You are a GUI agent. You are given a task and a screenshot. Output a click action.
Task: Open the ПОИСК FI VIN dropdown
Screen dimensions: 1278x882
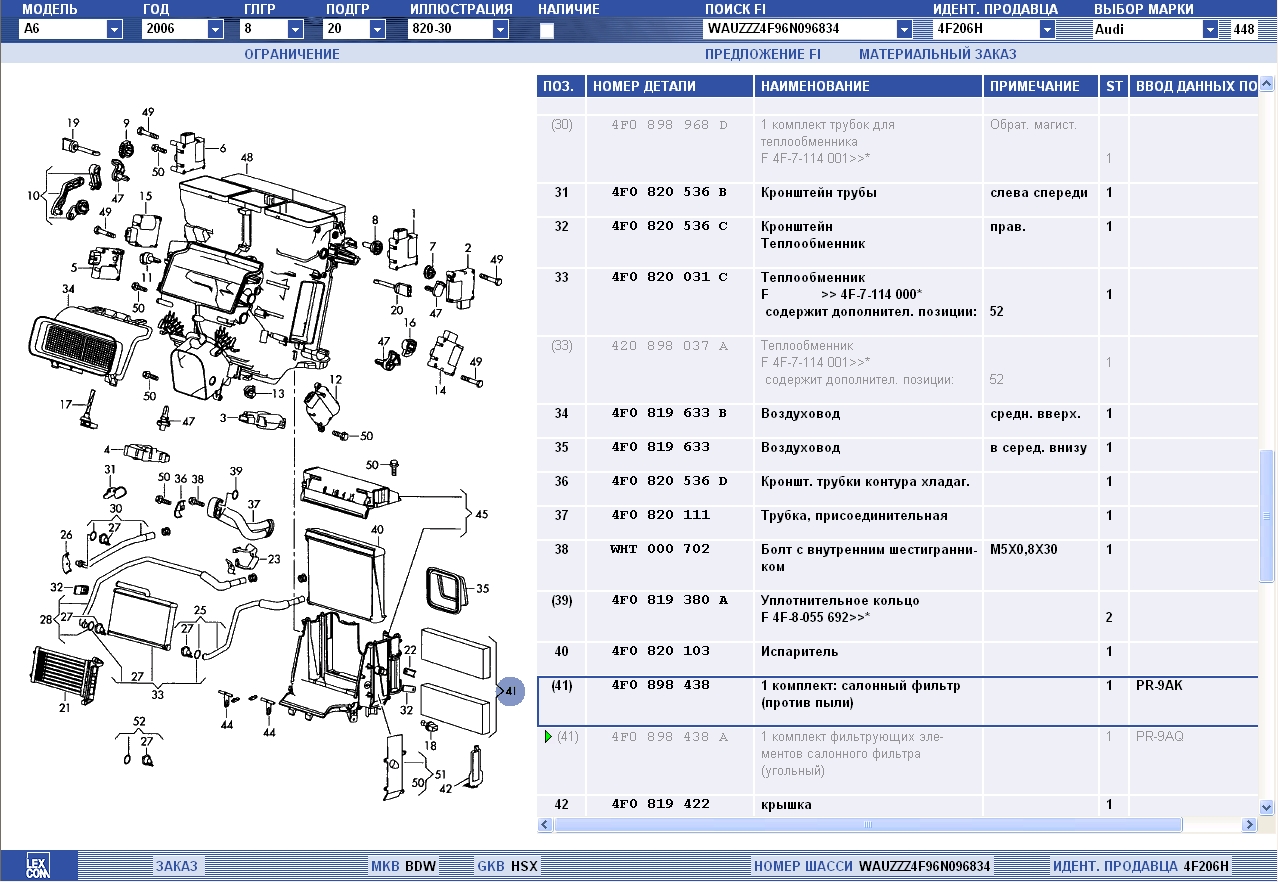click(904, 29)
